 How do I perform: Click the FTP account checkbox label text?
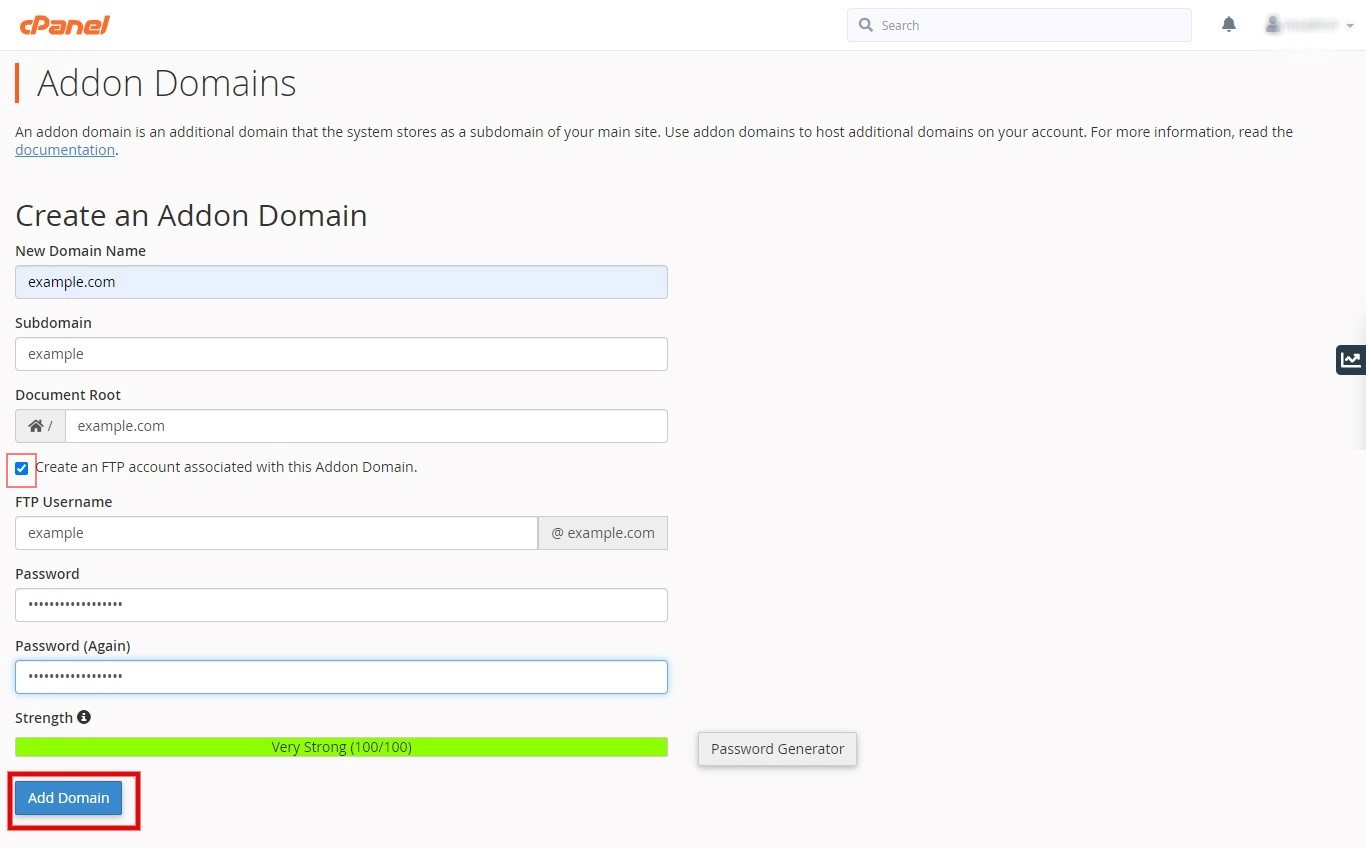tap(226, 467)
